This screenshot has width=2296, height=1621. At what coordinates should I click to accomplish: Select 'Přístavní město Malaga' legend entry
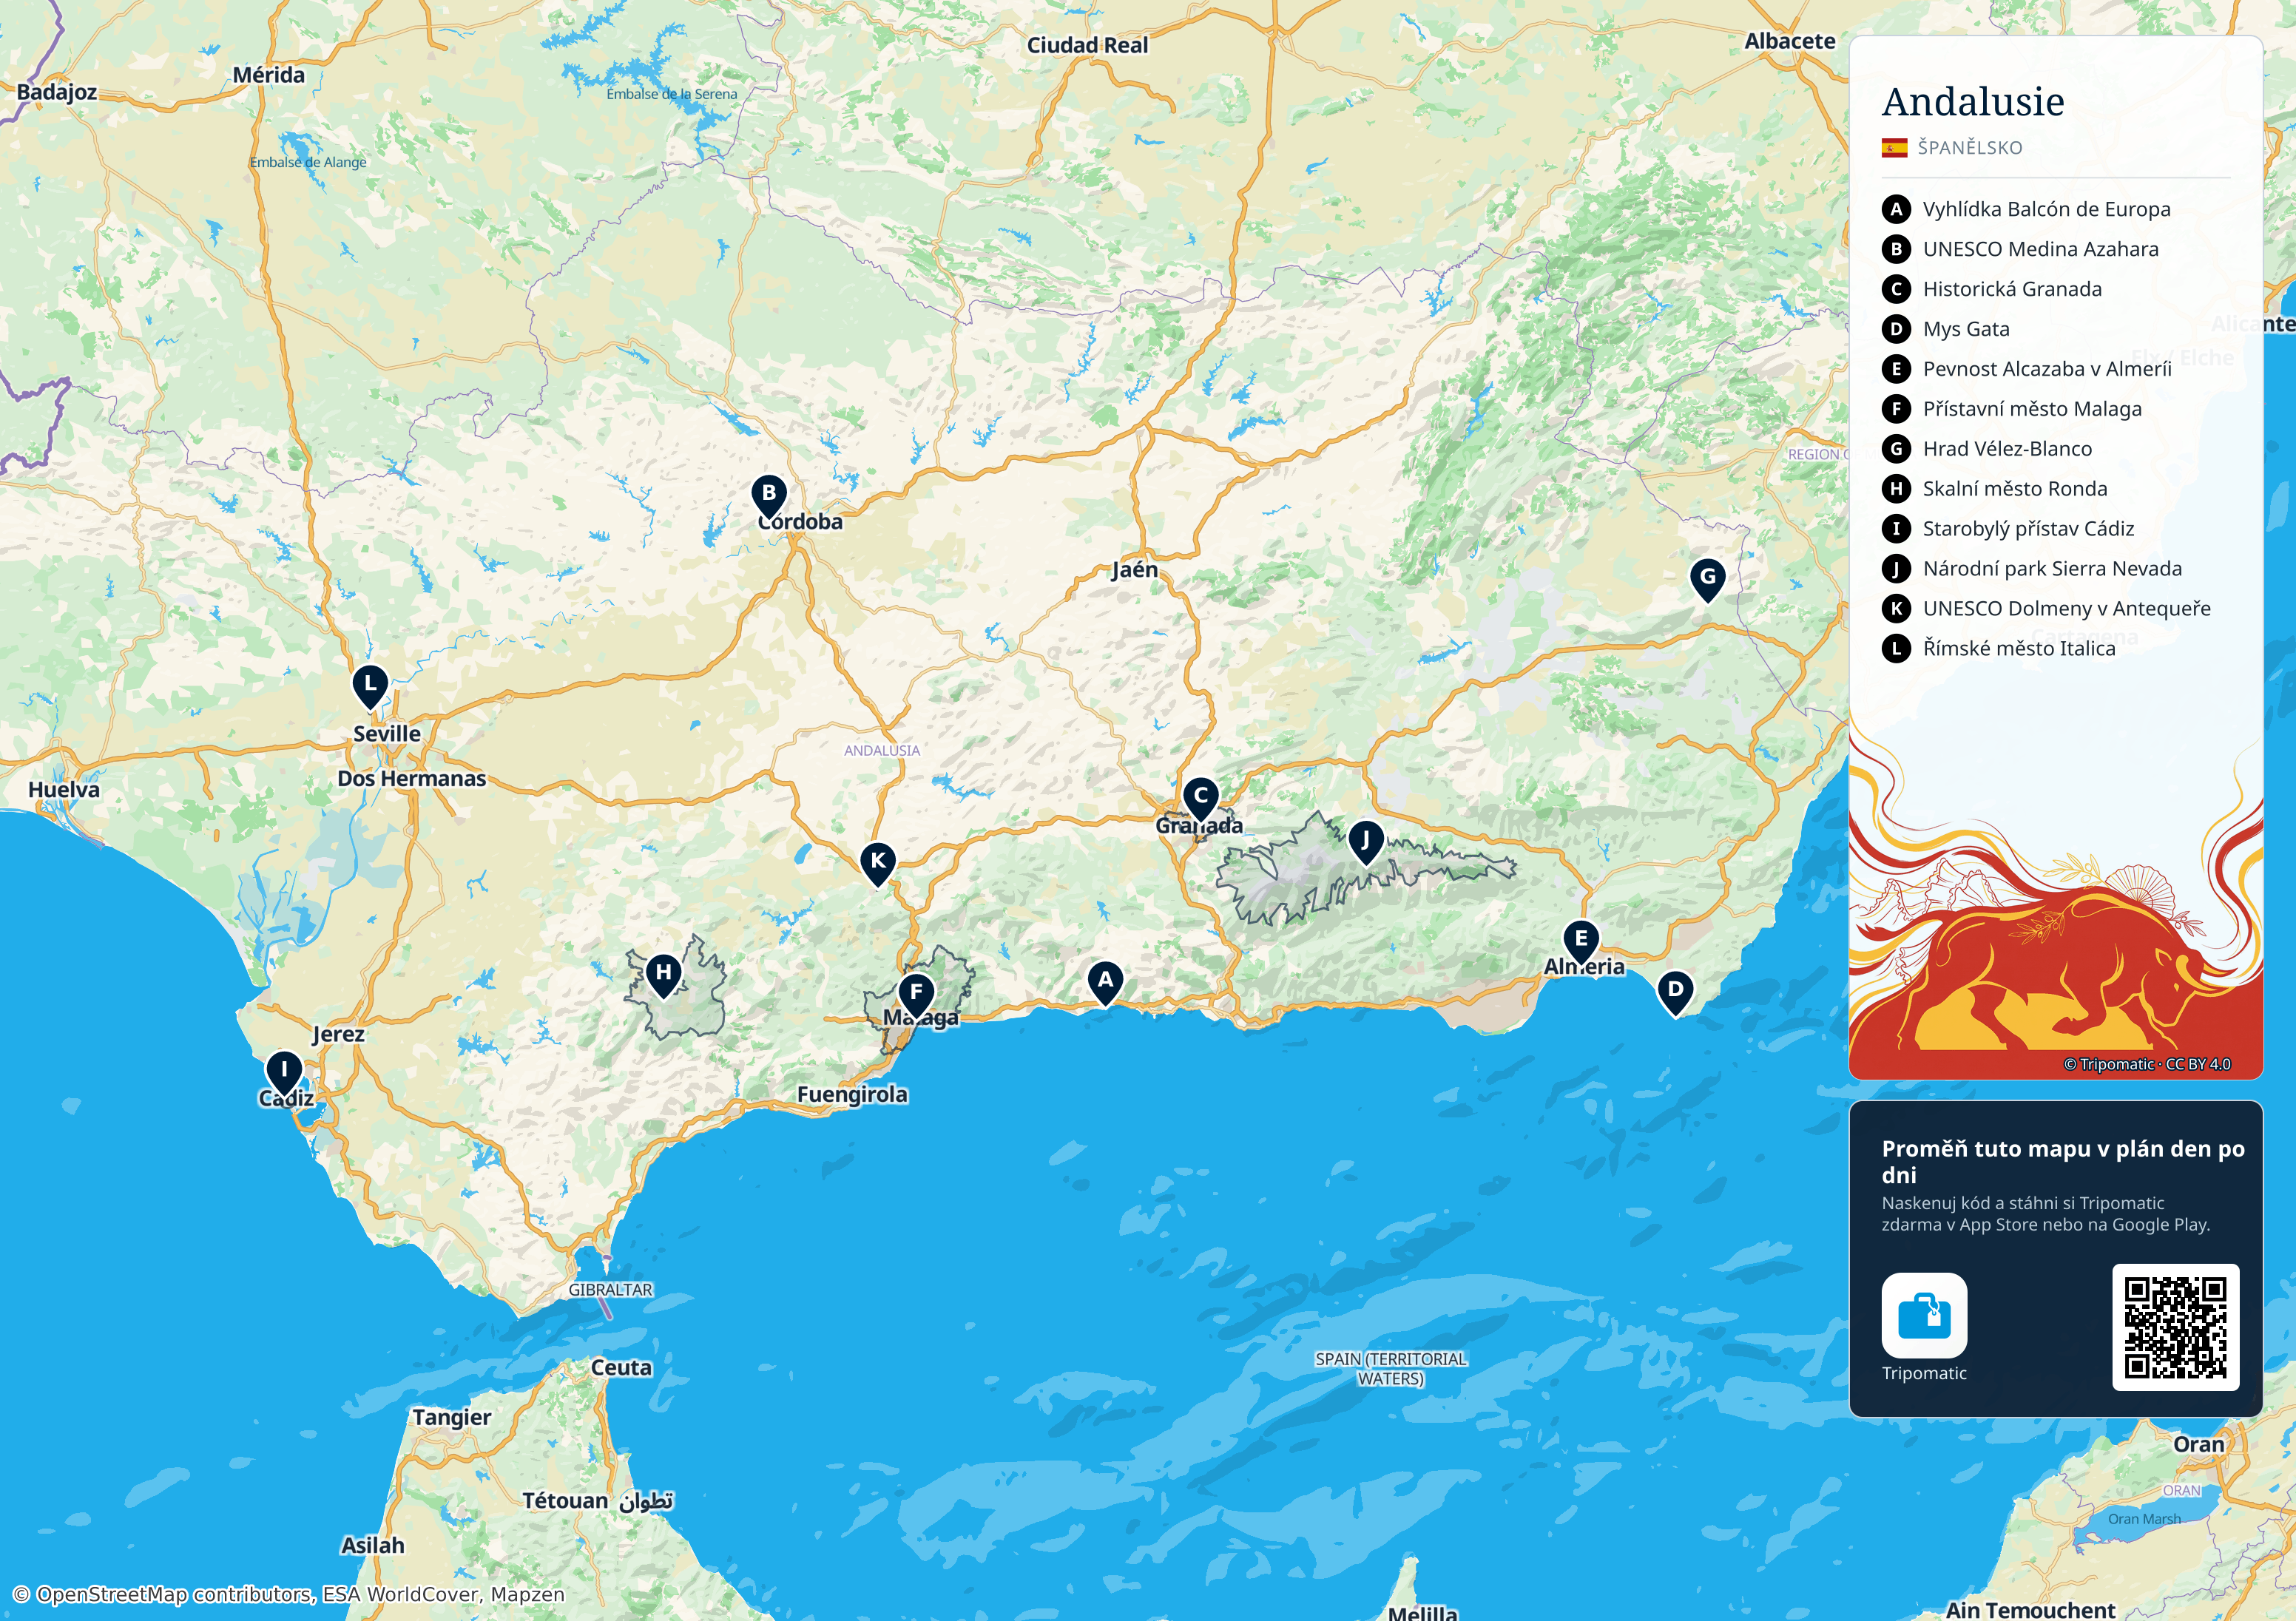tap(2032, 409)
